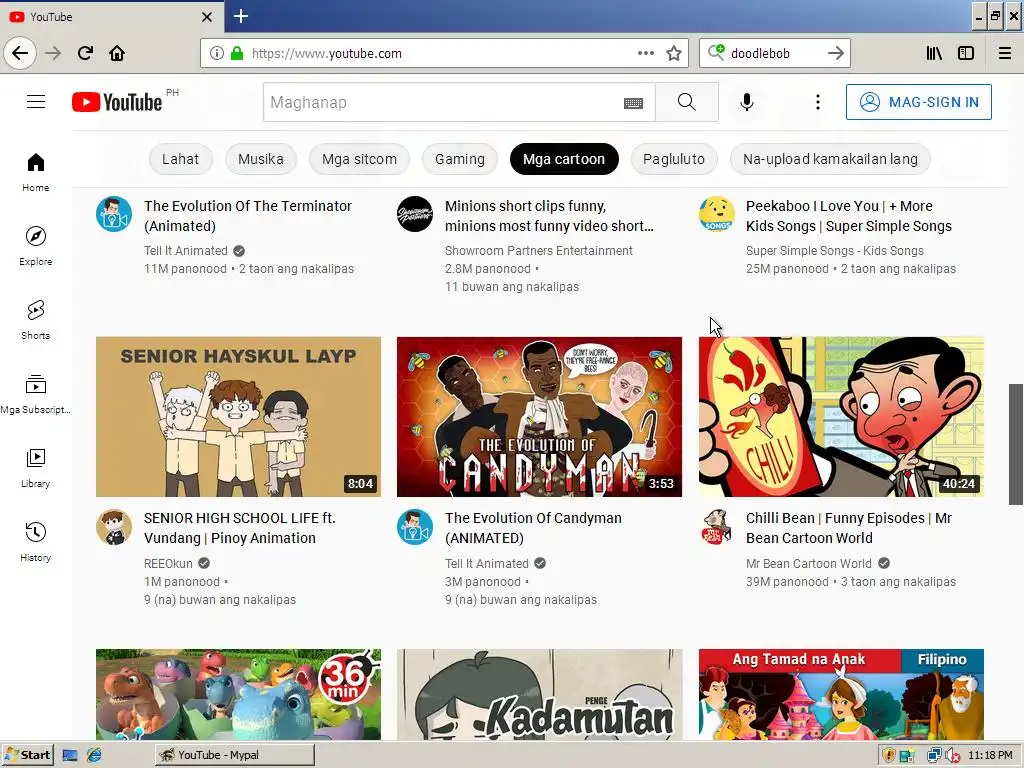
Task: Open Shorts in the sidebar
Action: tap(35, 320)
